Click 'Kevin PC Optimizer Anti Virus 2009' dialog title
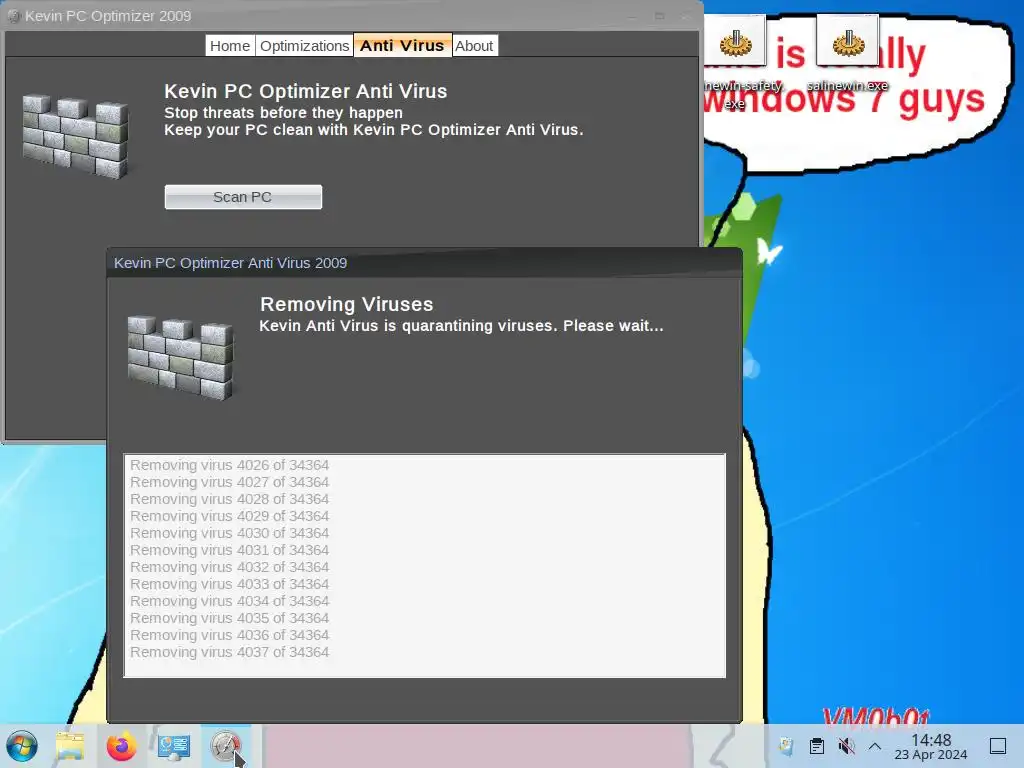Image resolution: width=1024 pixels, height=768 pixels. click(x=231, y=263)
